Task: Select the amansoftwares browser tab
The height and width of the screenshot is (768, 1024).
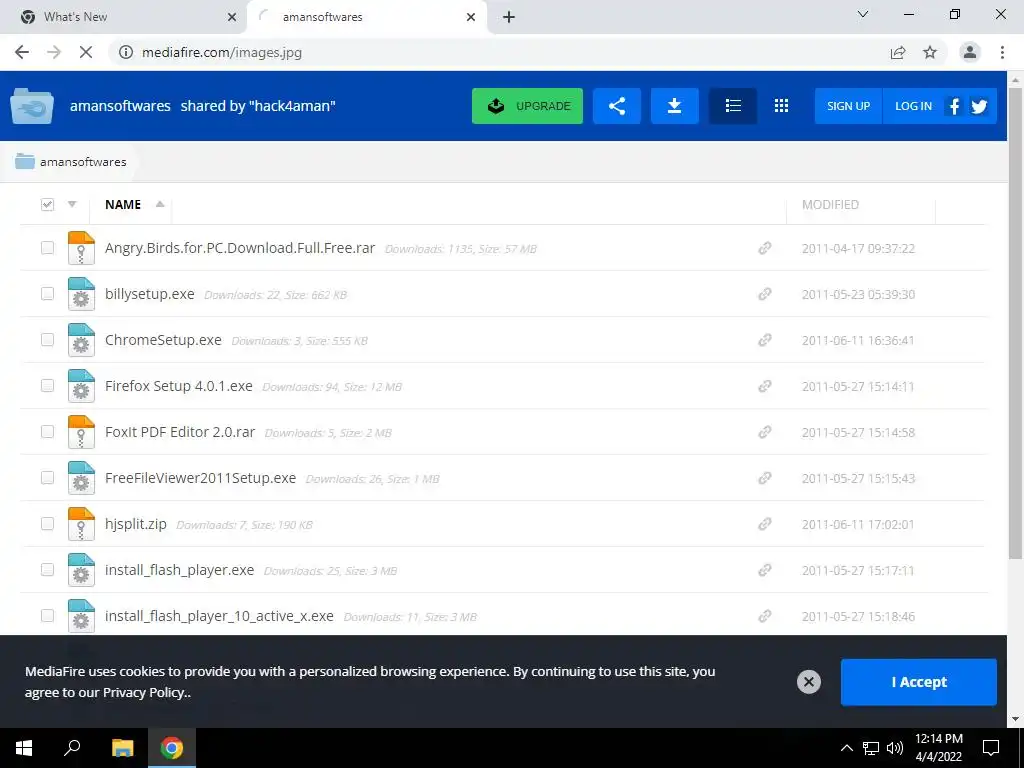Action: 366,17
